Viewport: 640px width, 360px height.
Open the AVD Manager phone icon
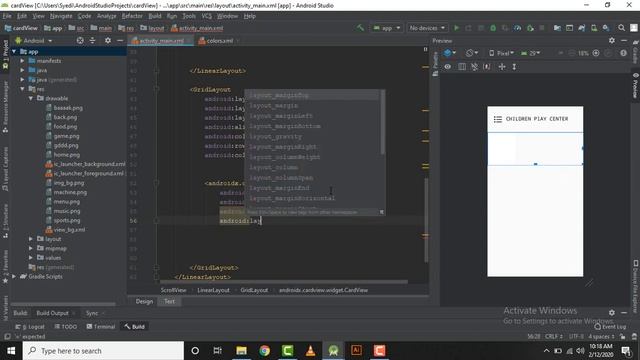pos(594,28)
